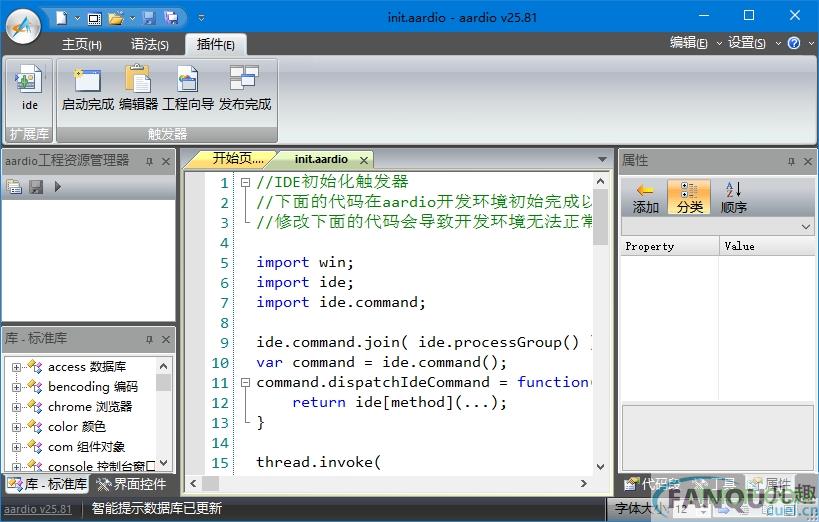Click the aardio v25.81 status bar link
Screen dimensions: 819x522
tap(38, 509)
